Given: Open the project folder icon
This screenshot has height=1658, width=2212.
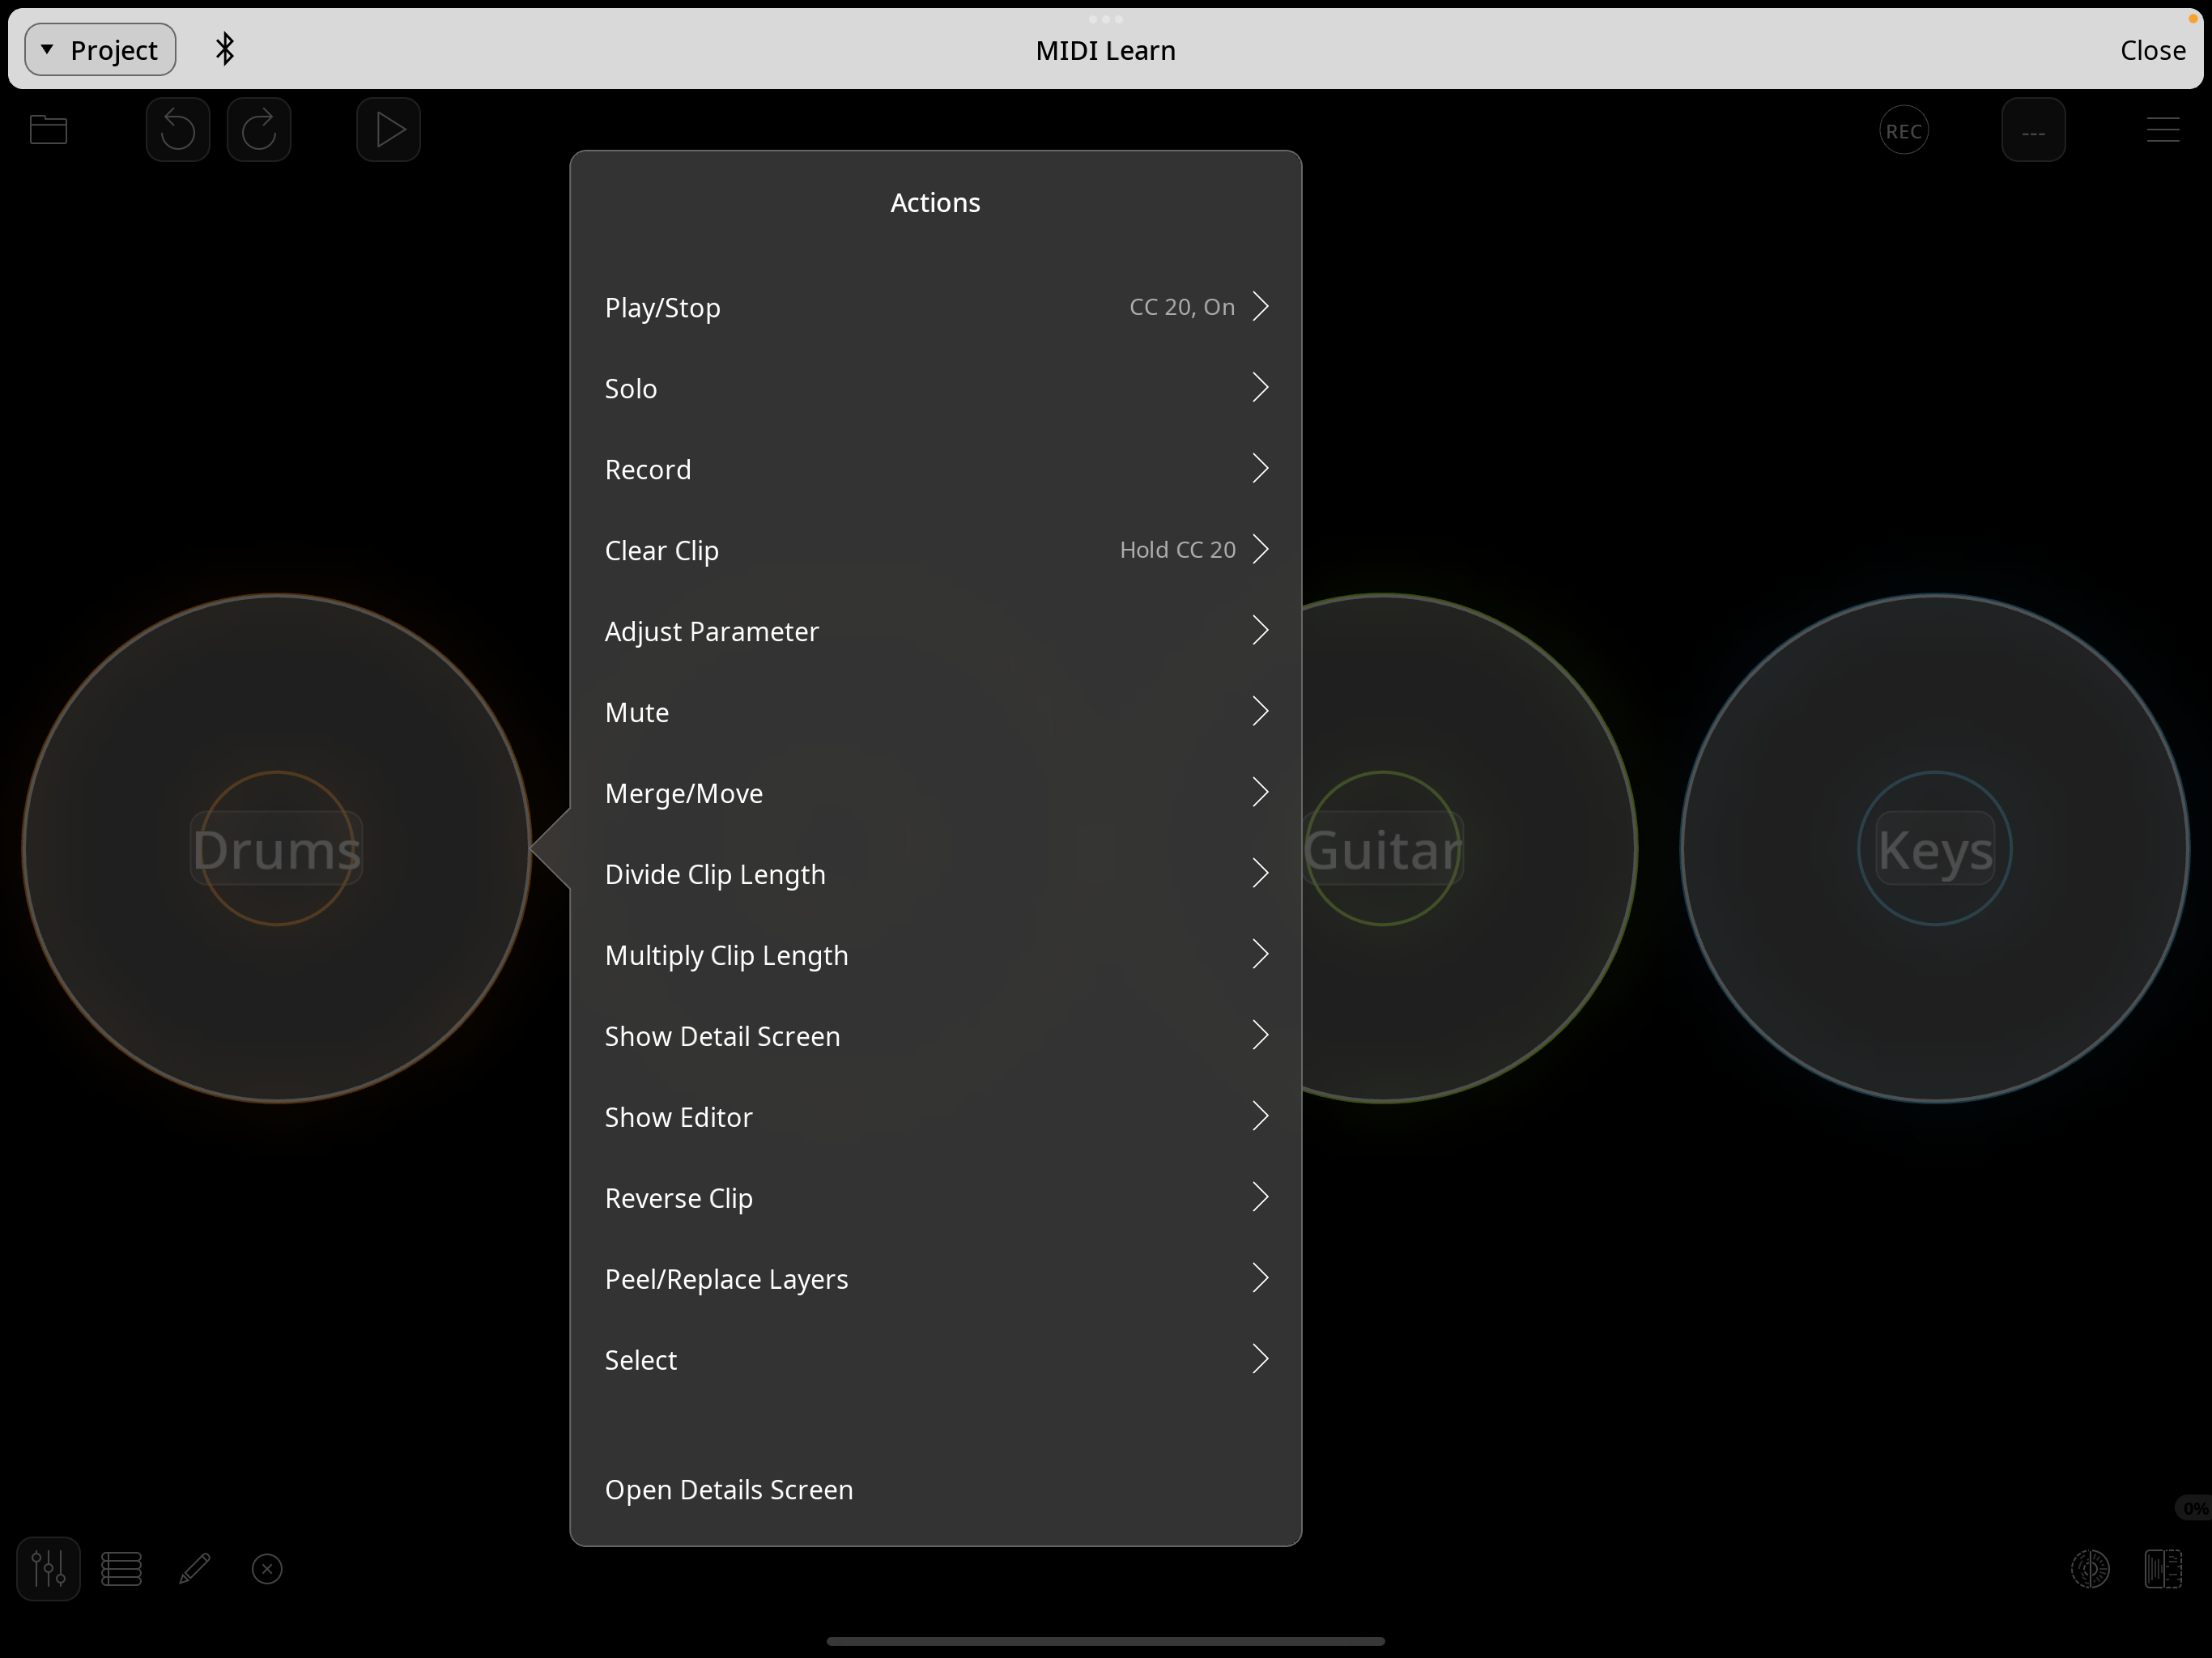Looking at the screenshot, I should coord(48,130).
